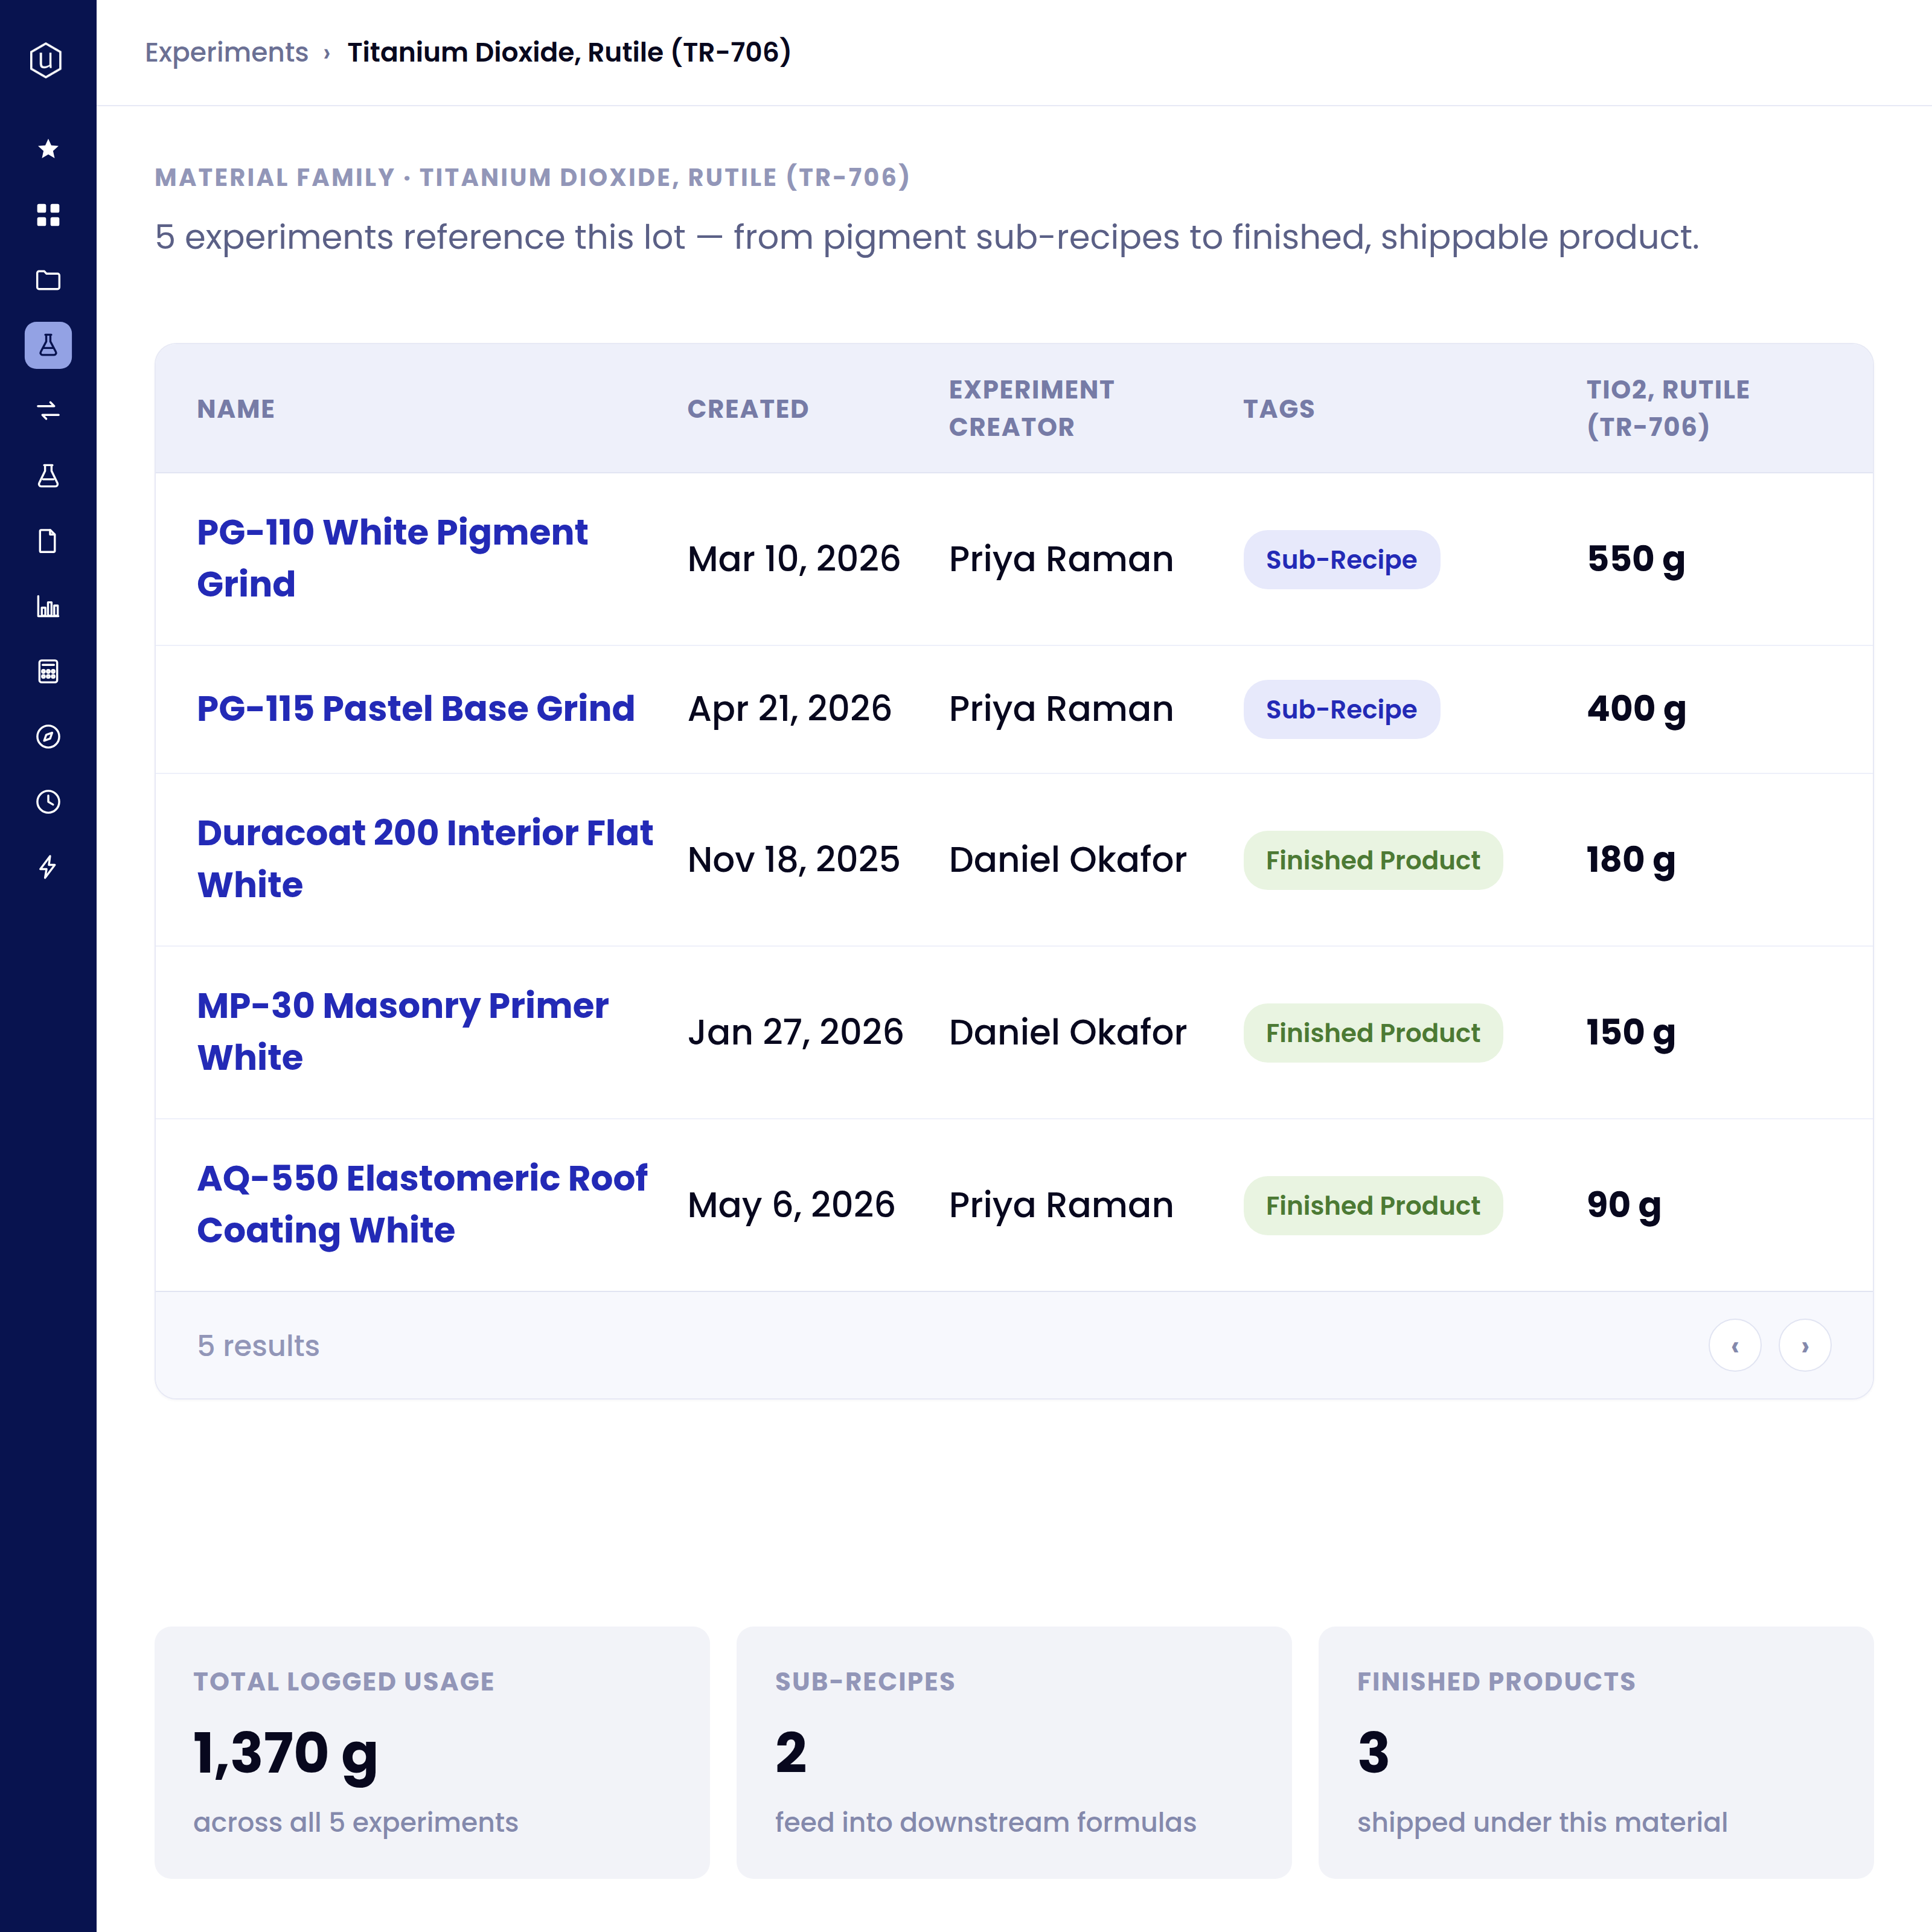Click the Total Logged Usage card
The image size is (1932, 1932).
pos(432,1752)
